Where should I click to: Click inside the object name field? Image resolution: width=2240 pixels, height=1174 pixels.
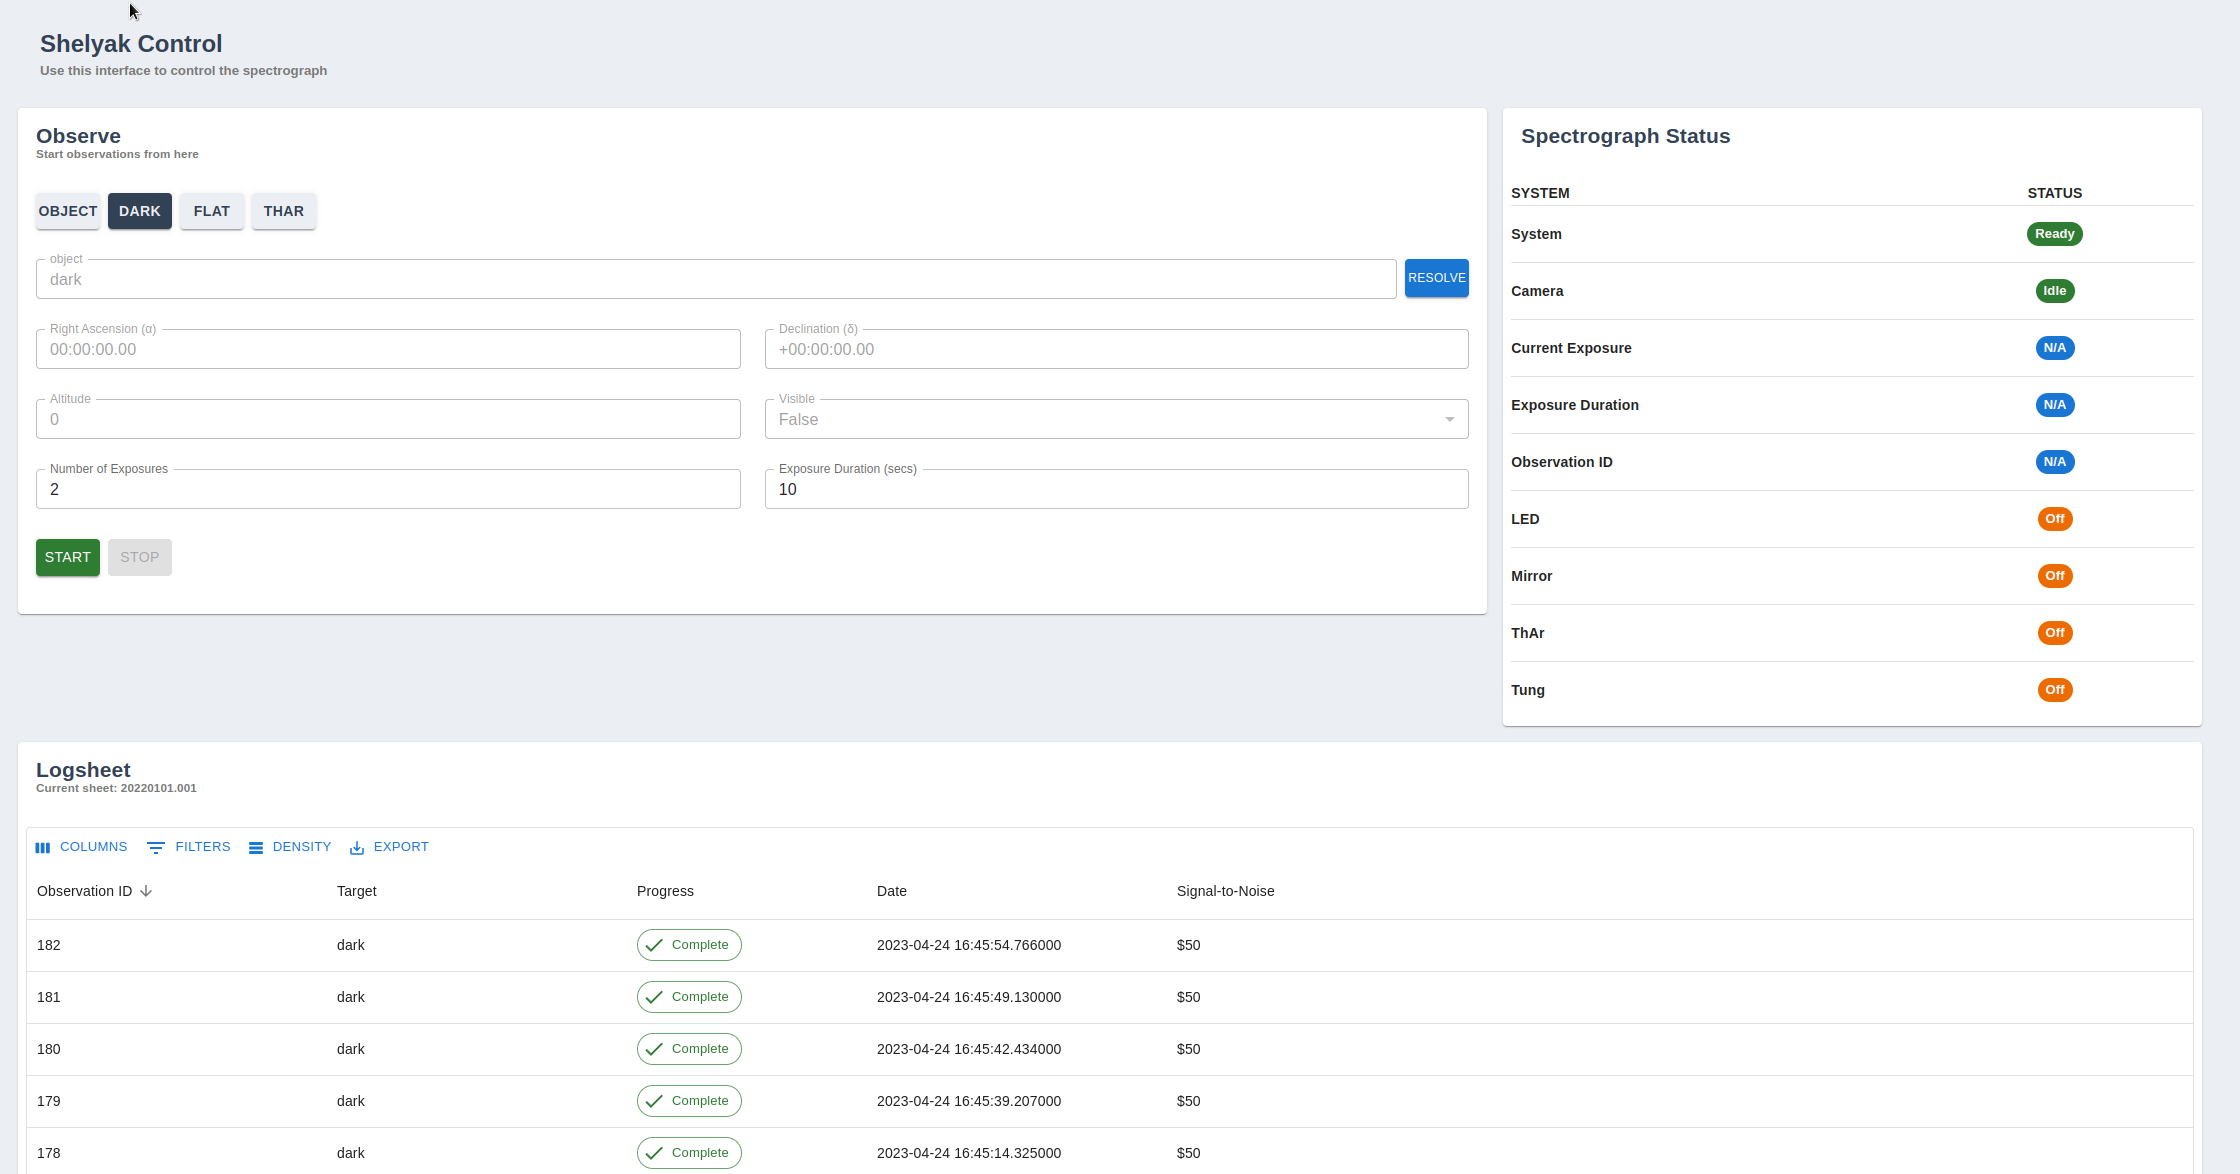[716, 279]
